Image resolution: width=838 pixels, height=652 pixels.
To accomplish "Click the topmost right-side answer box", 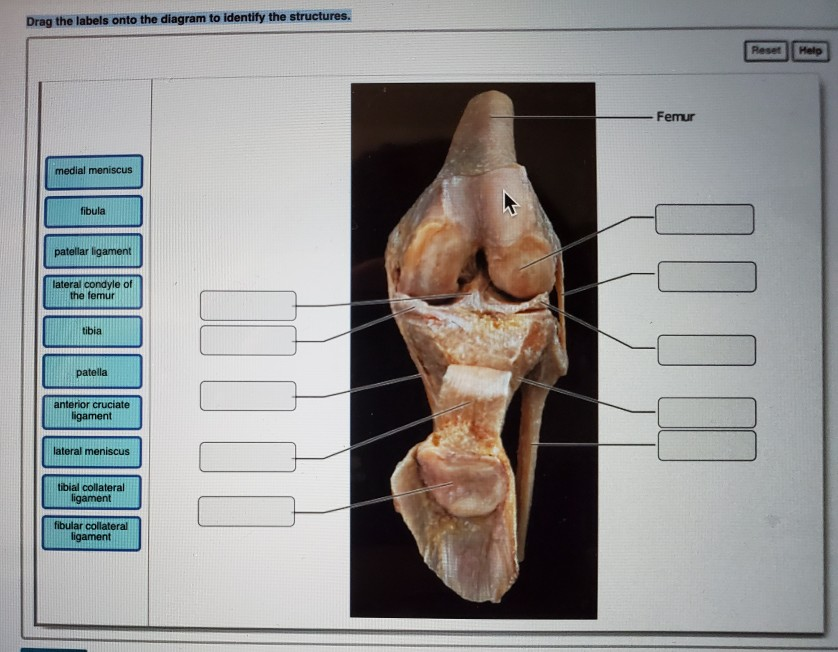I will click(x=703, y=217).
